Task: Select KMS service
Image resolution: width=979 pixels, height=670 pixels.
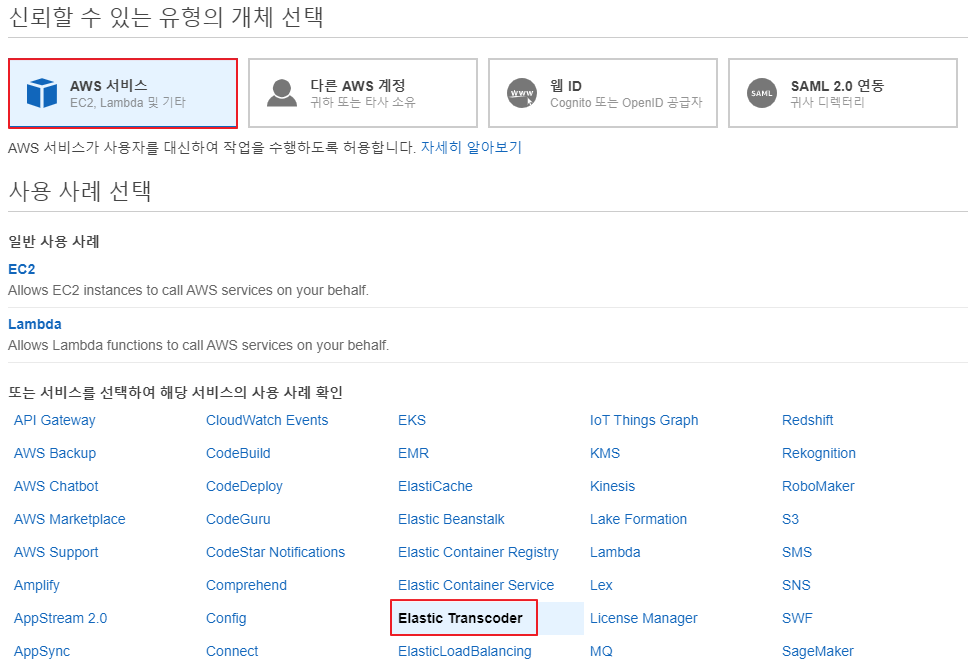Action: tap(605, 453)
